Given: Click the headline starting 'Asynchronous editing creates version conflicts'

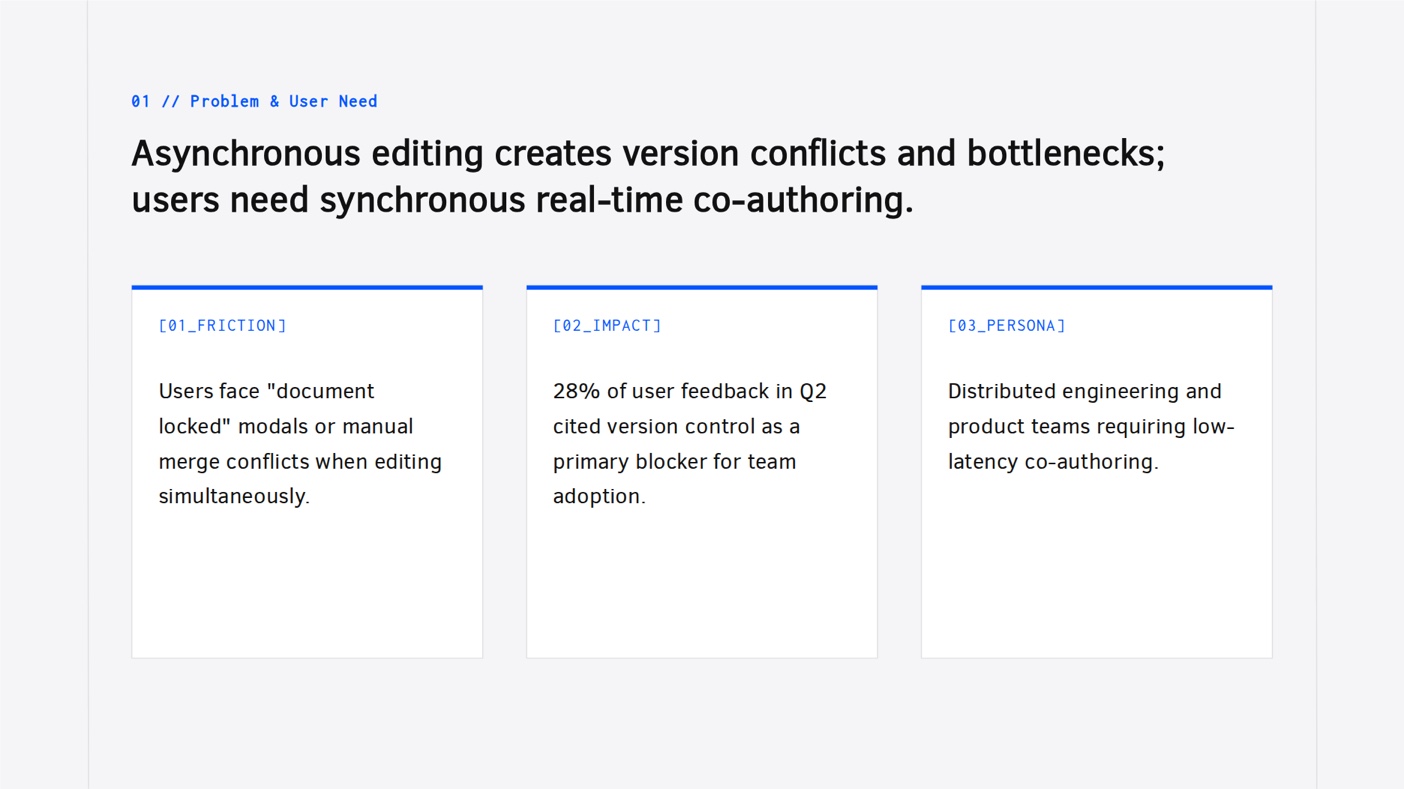Looking at the screenshot, I should point(648,176).
